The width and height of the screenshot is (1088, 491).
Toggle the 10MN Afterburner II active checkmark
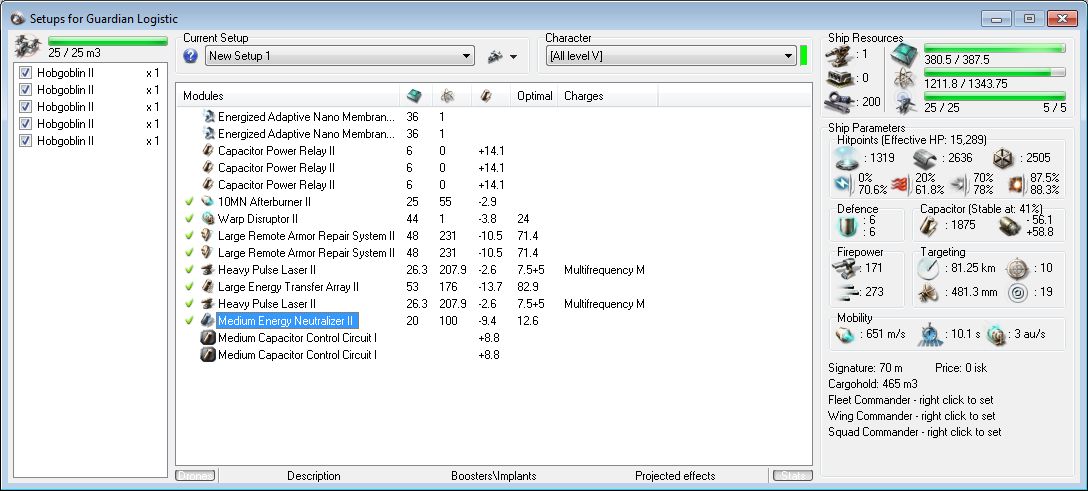click(x=189, y=202)
